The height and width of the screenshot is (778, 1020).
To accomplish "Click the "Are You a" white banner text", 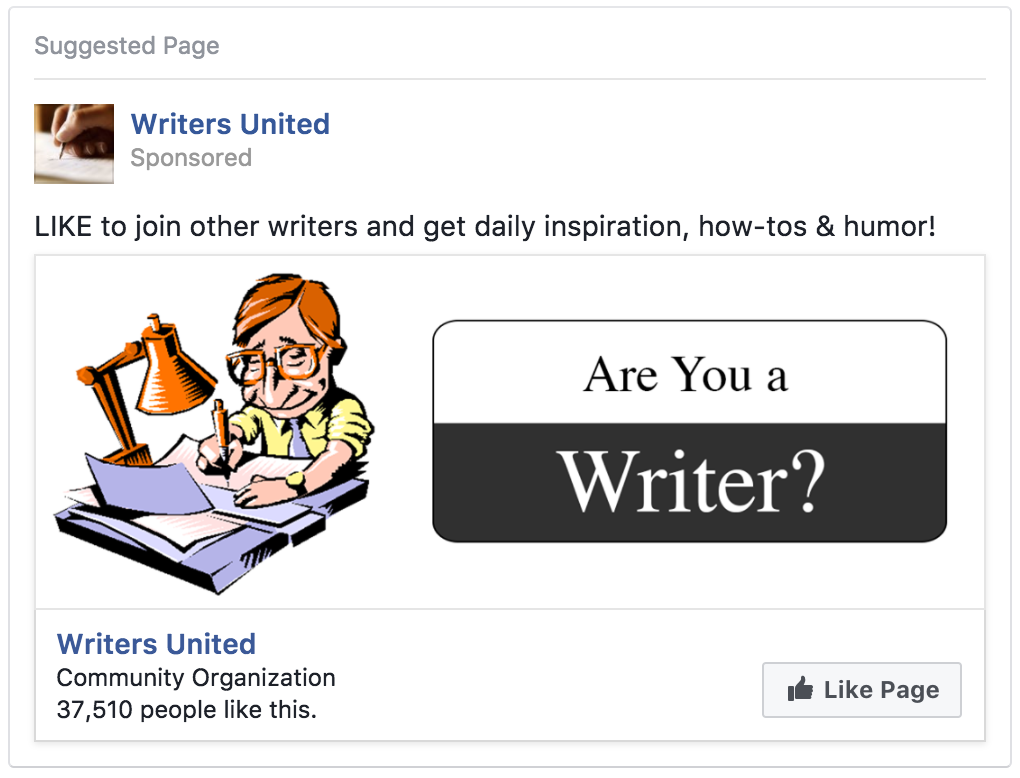I will pyautogui.click(x=687, y=375).
